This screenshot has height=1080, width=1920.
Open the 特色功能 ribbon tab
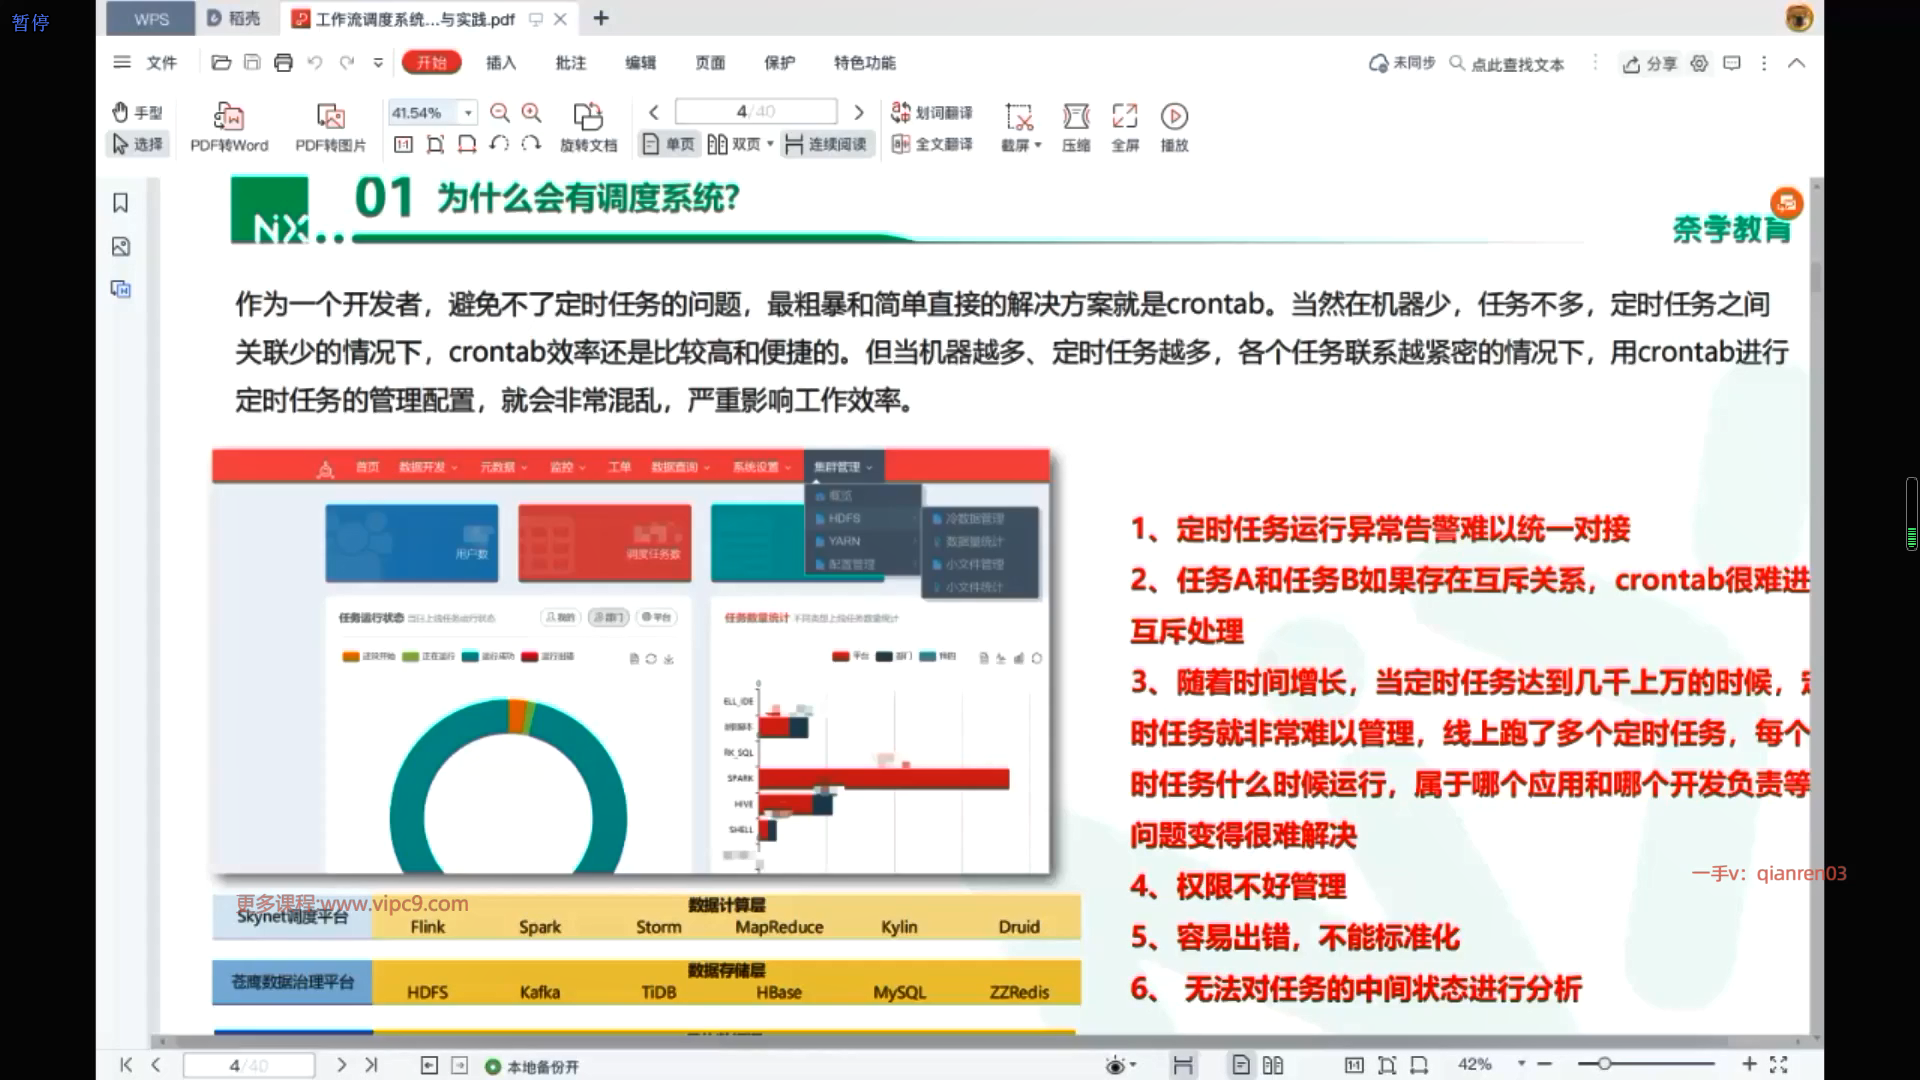tap(864, 63)
